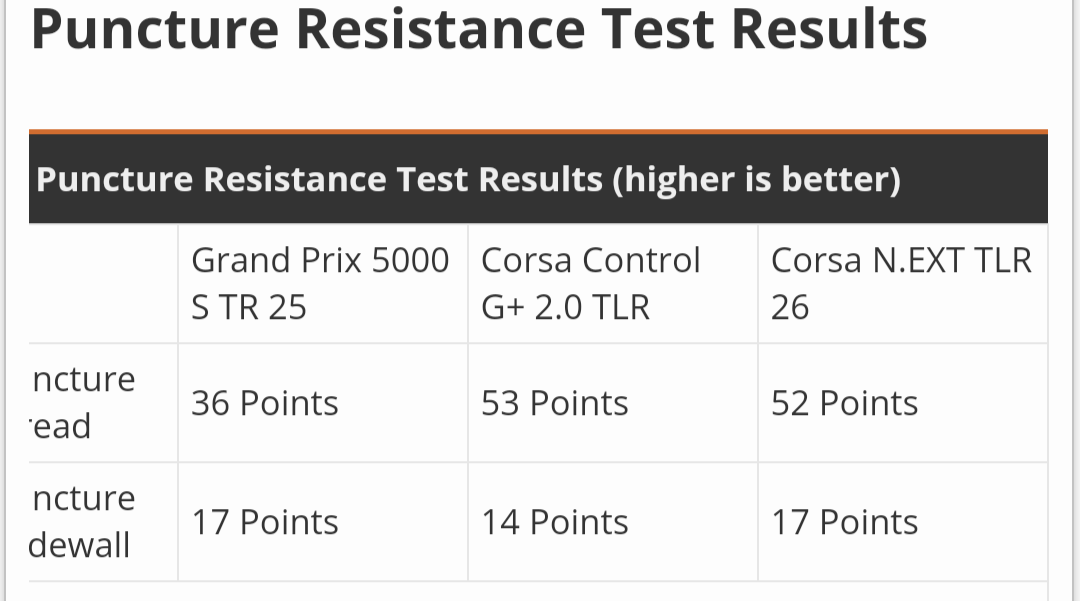
Task: Click the table caption reading "higher is better"
Action: [x=468, y=180]
